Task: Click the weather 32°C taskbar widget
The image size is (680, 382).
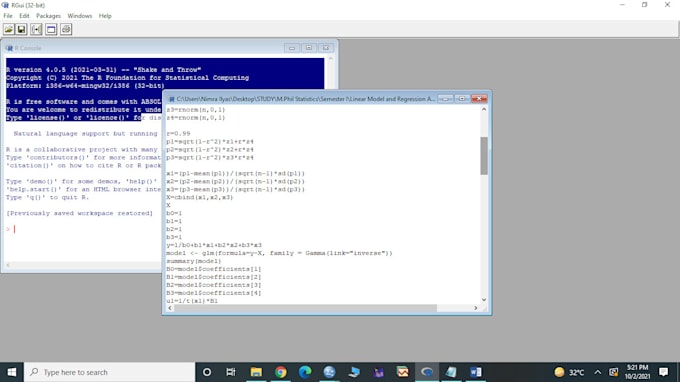Action: pos(569,372)
